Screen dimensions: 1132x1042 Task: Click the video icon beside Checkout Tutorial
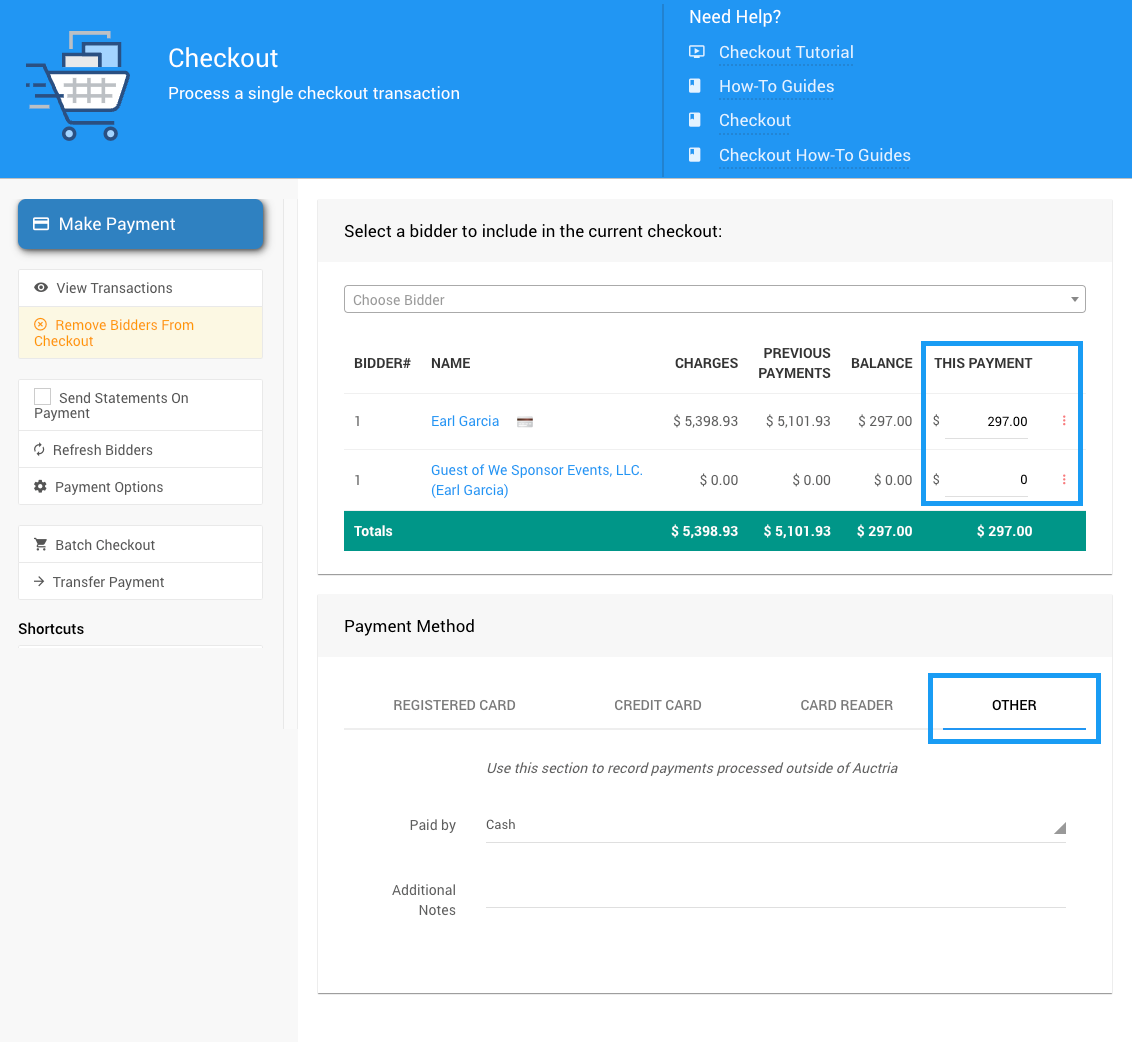tap(696, 52)
